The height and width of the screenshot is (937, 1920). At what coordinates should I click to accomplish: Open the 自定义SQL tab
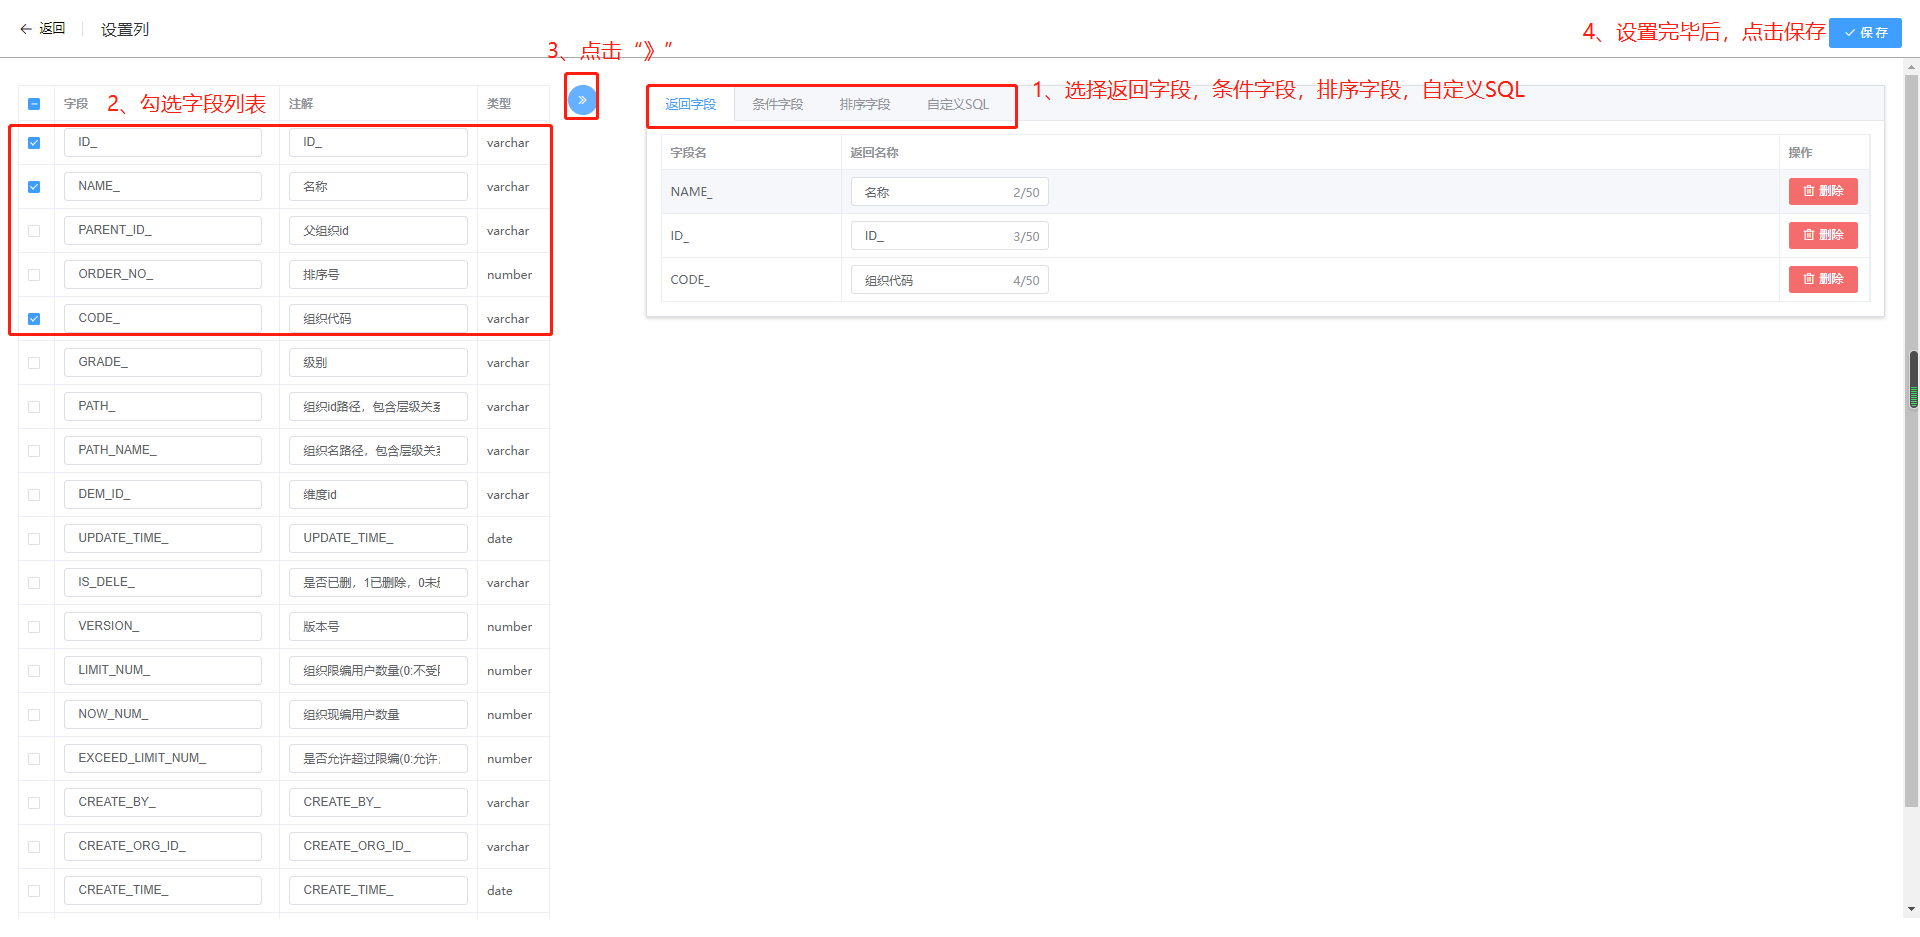point(958,104)
